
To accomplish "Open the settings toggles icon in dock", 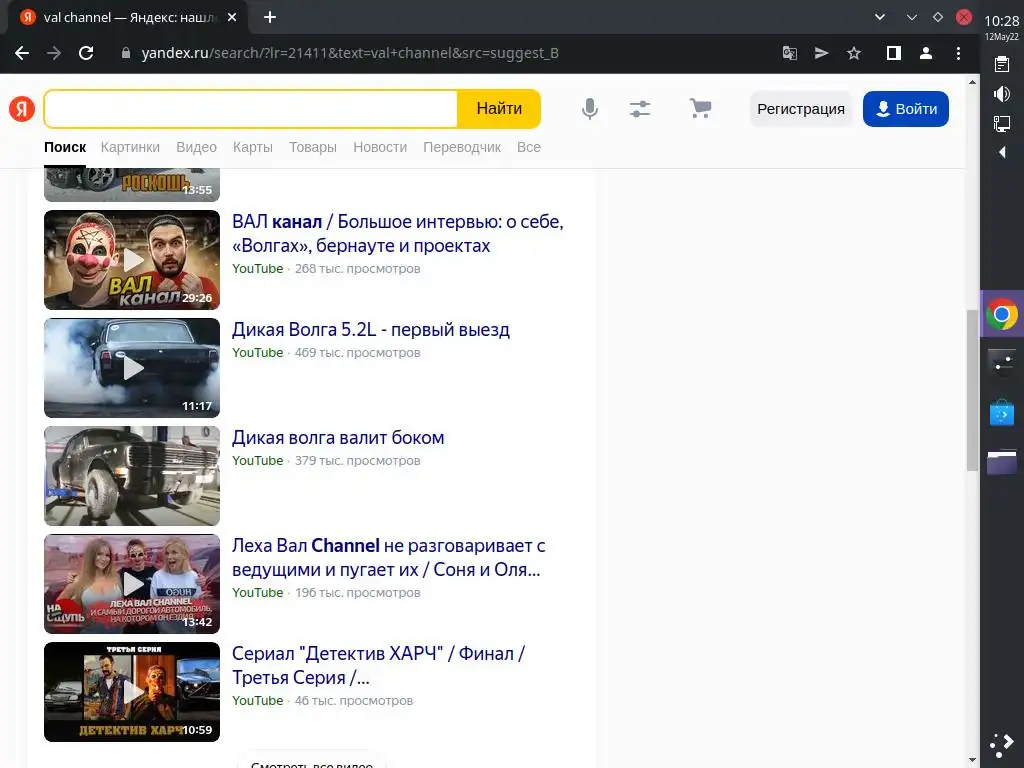I will click(x=1002, y=362).
